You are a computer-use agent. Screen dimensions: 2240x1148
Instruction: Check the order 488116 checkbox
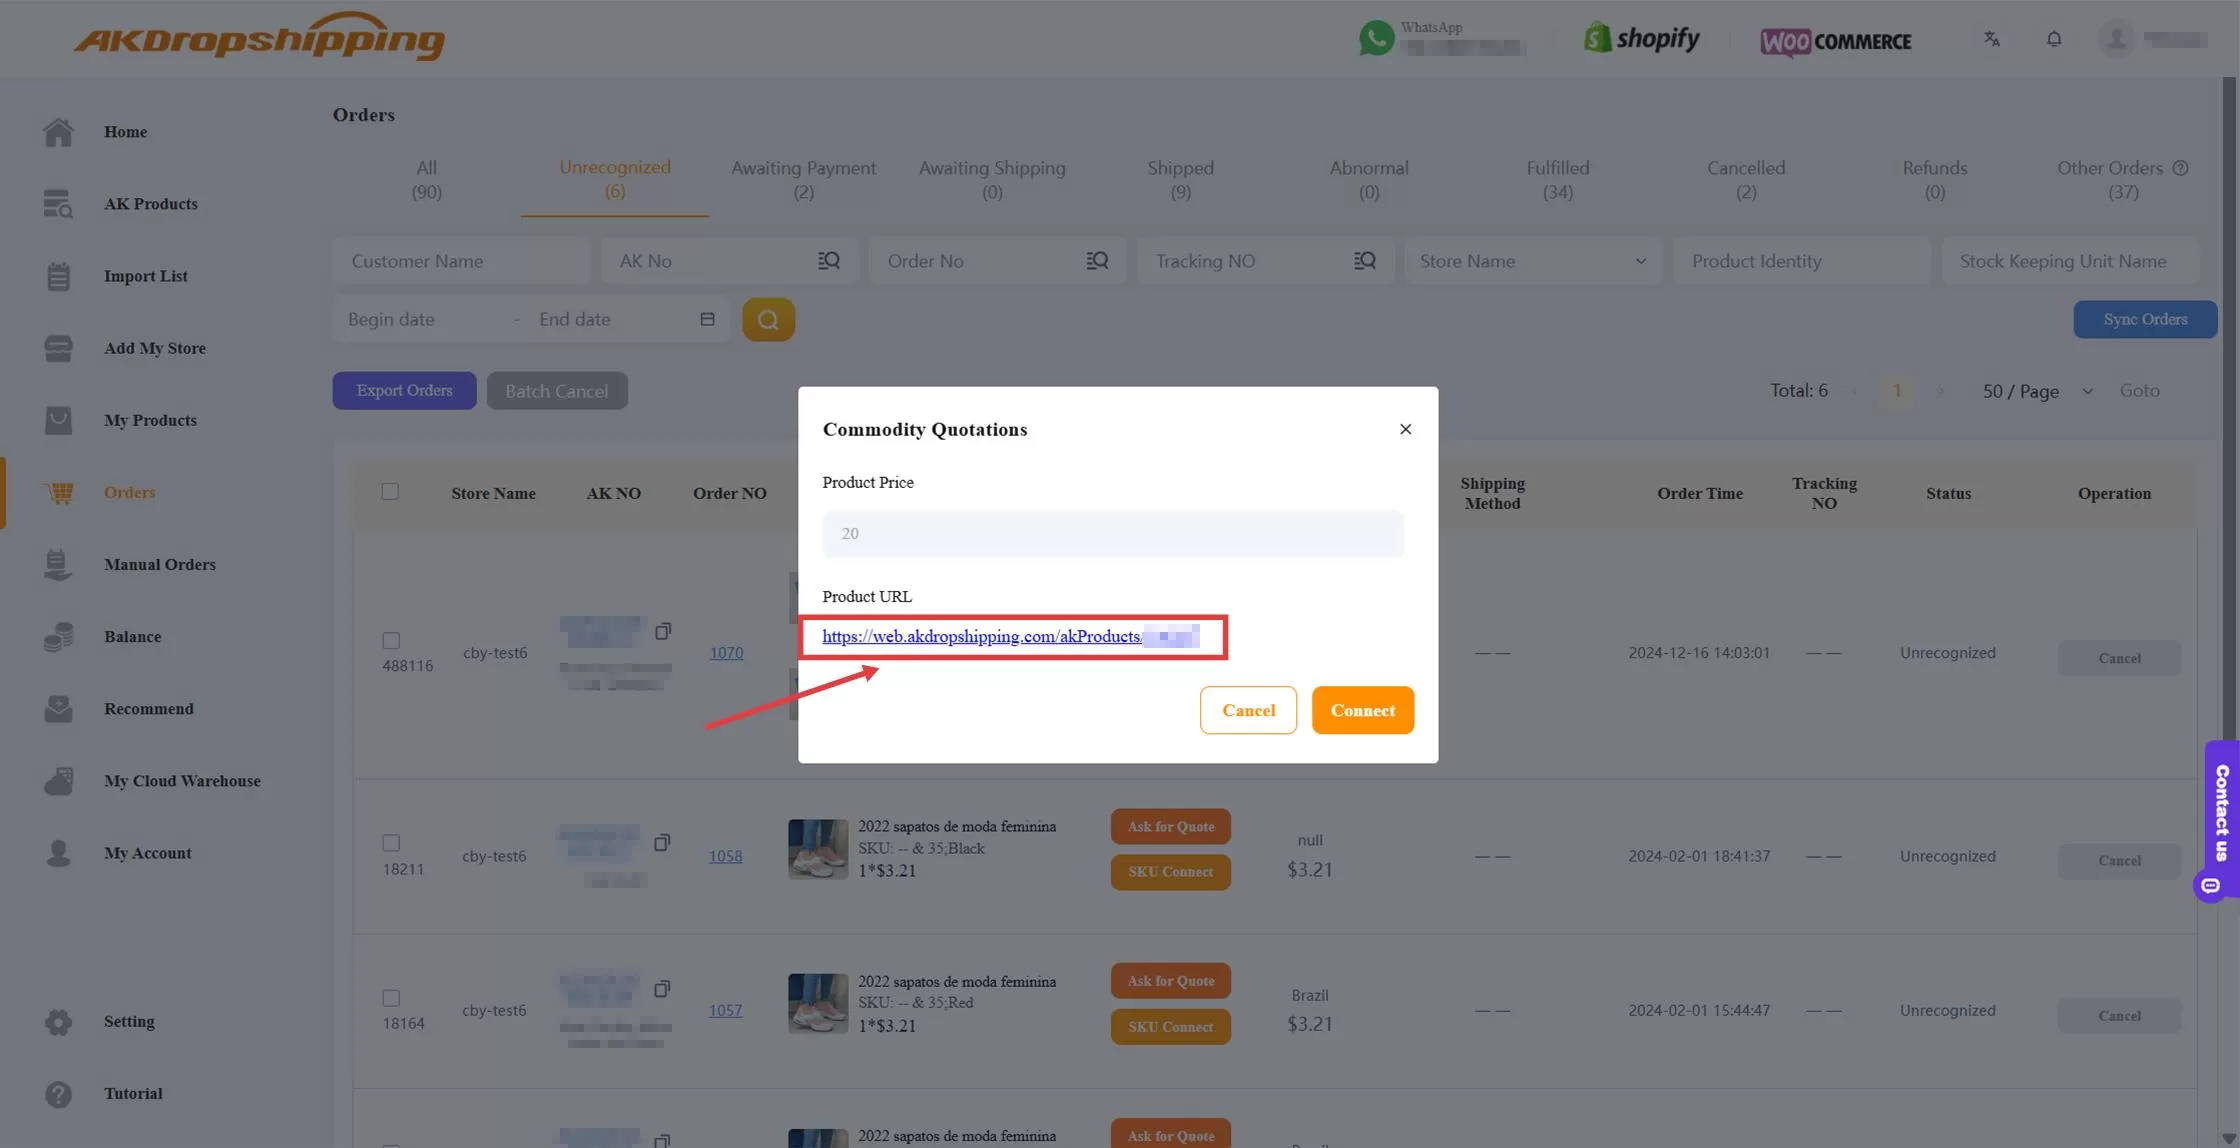pyautogui.click(x=390, y=641)
